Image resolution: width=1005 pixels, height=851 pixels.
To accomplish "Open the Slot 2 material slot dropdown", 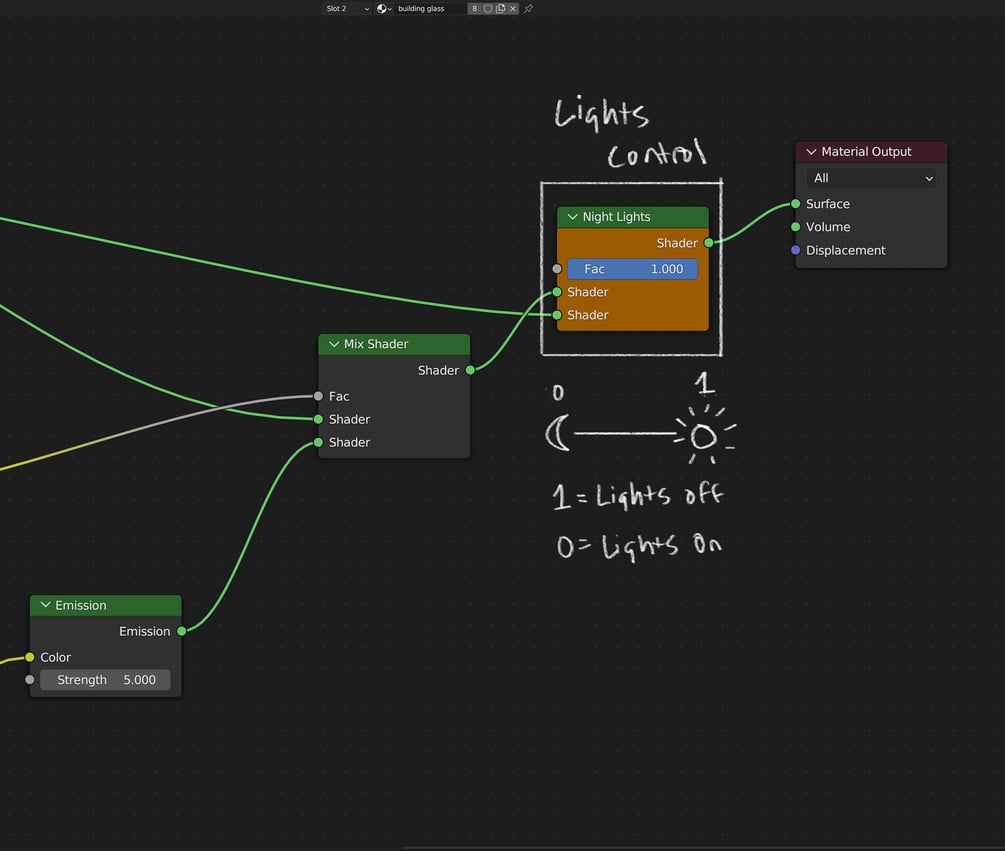I will 347,8.
